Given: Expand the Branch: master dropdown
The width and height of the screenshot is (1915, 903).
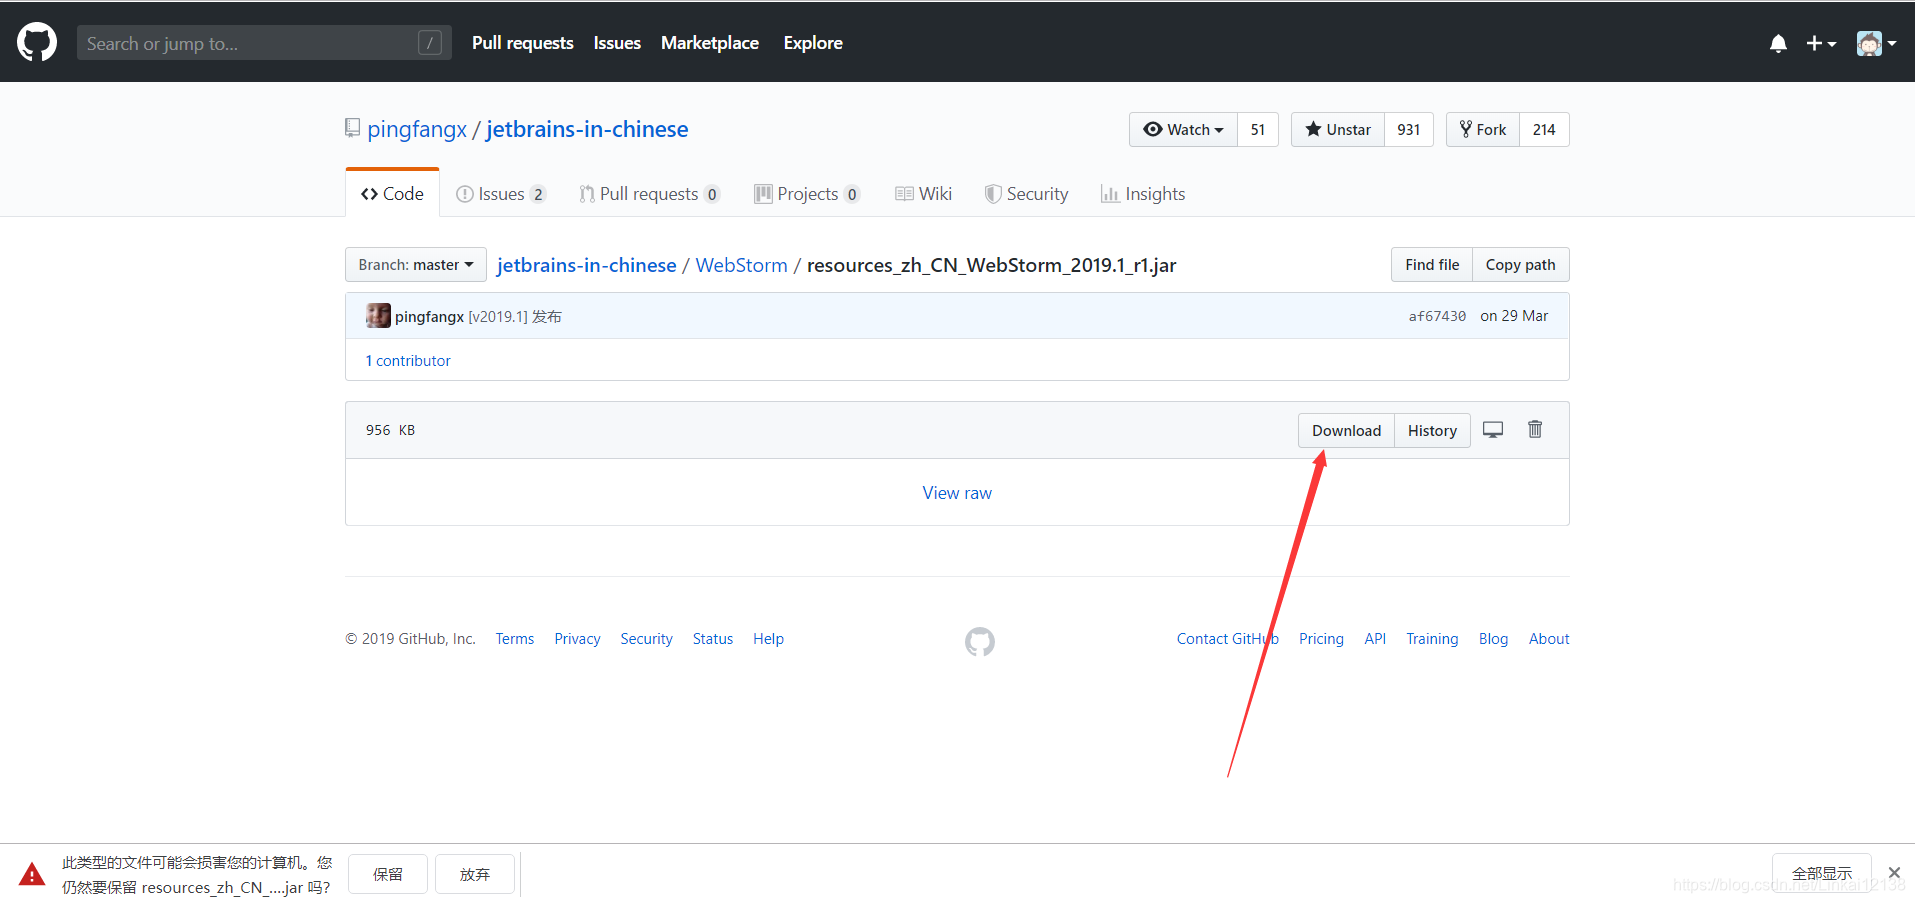Looking at the screenshot, I should (416, 265).
